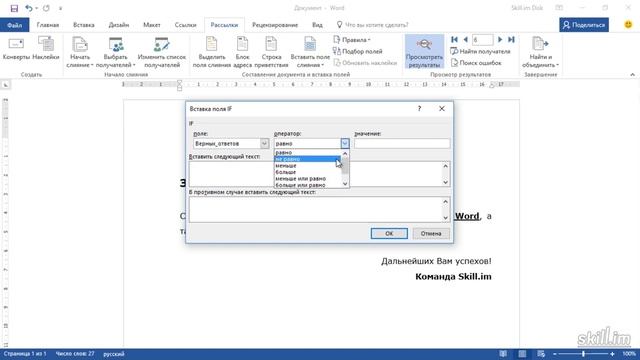Switch to the Главная tab
This screenshot has width=640, height=360.
coord(48,25)
